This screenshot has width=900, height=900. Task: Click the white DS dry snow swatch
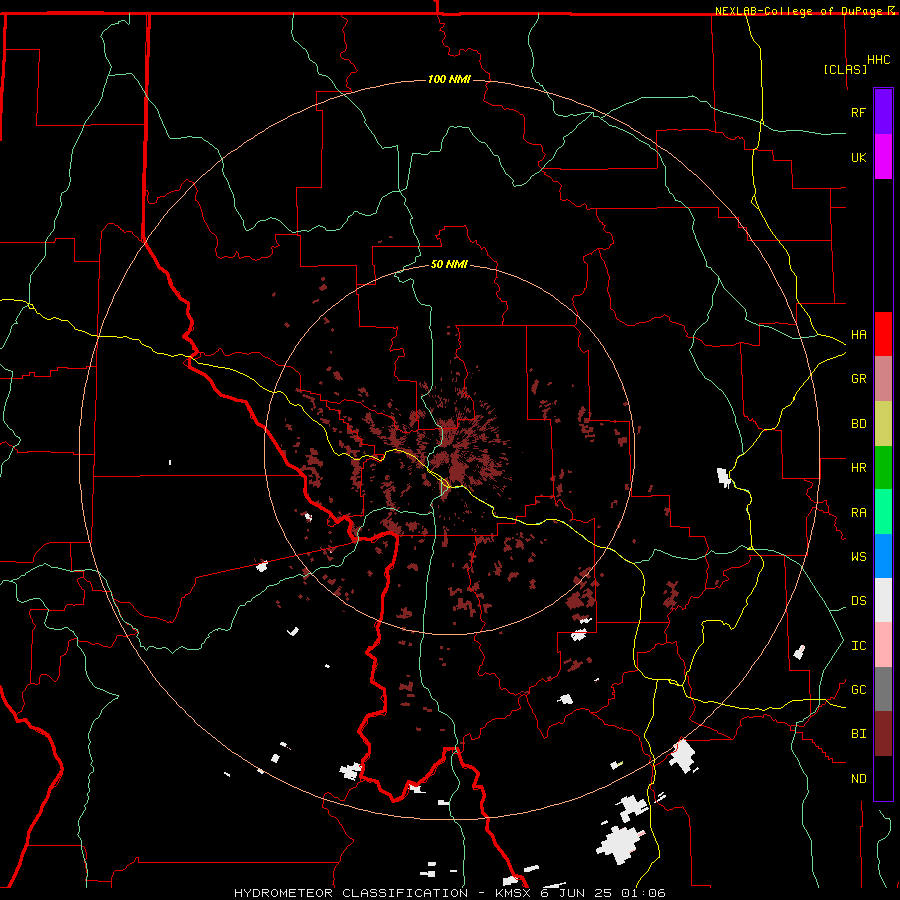coord(883,600)
